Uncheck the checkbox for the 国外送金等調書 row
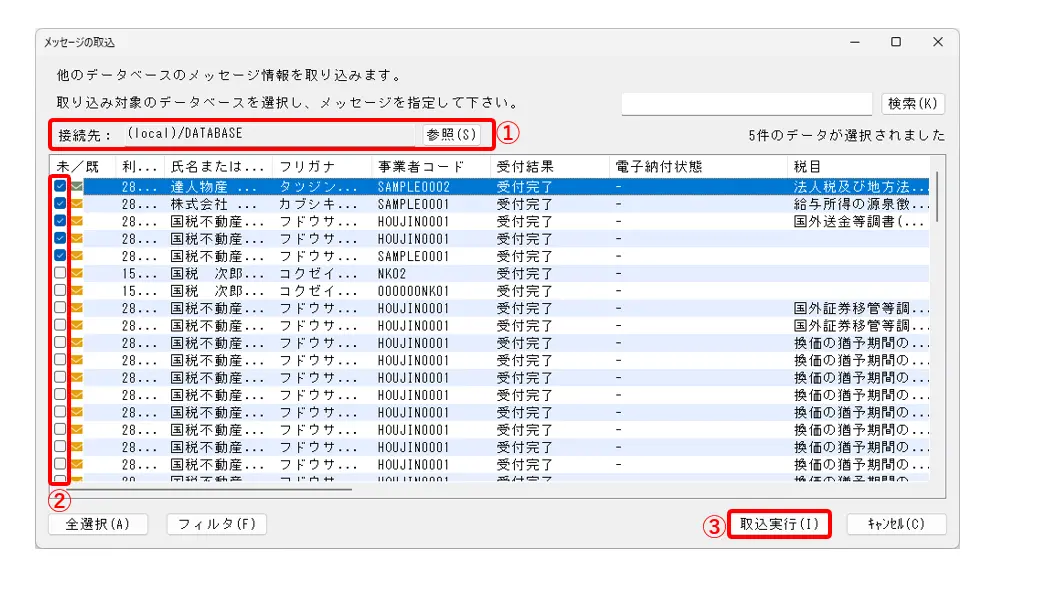 click(60, 221)
